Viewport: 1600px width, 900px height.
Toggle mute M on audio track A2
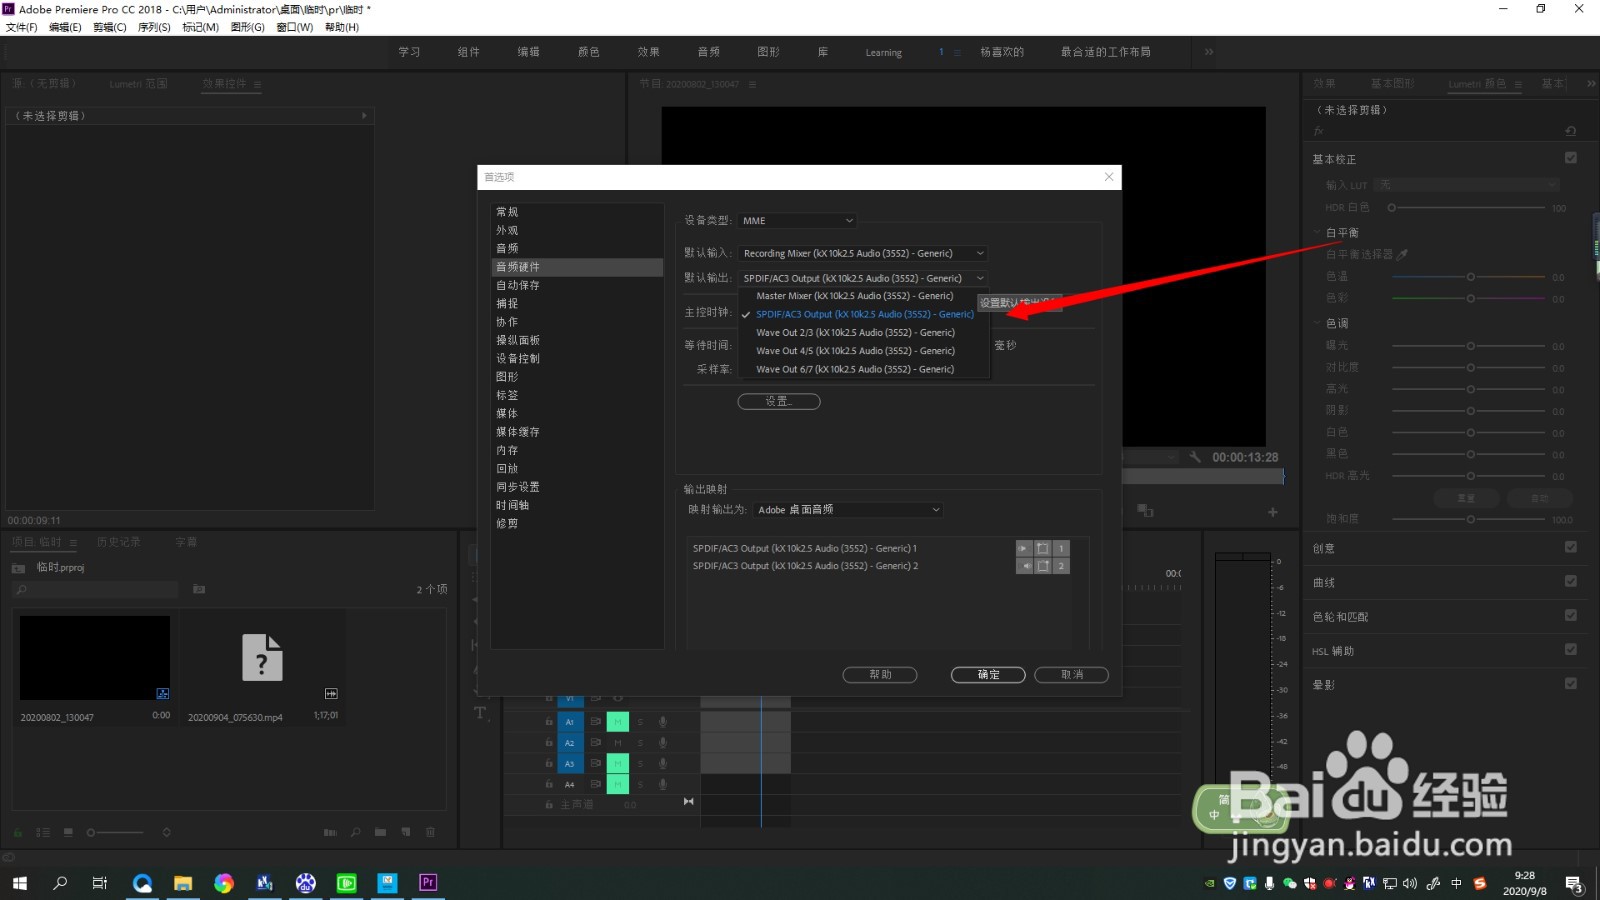[x=618, y=743]
